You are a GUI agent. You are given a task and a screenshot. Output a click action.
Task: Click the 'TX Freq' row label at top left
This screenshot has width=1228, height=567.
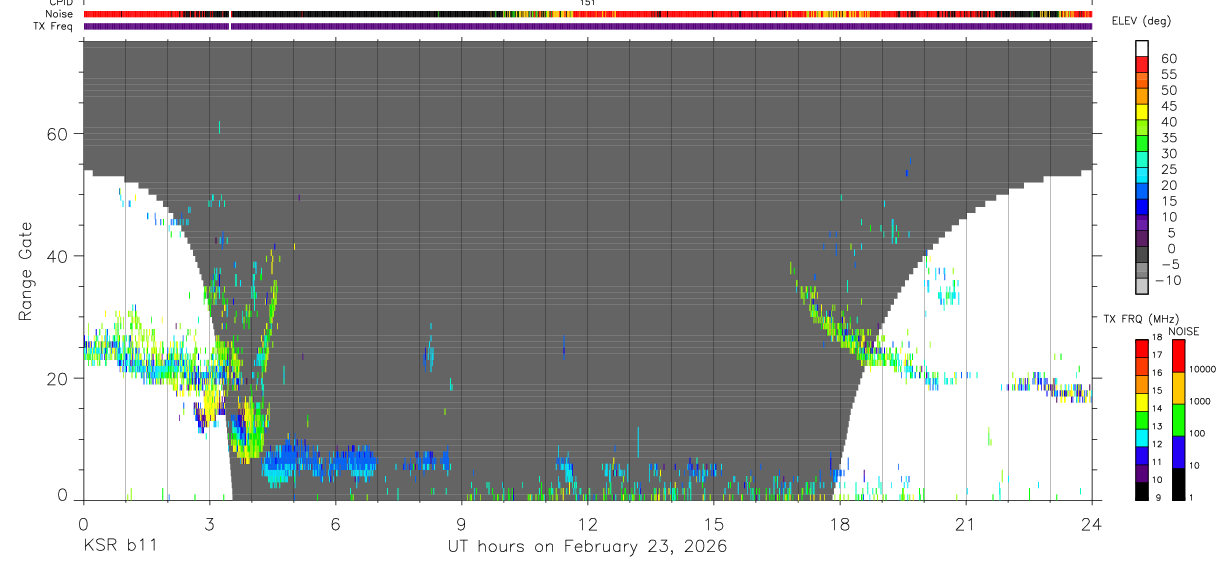click(x=55, y=25)
